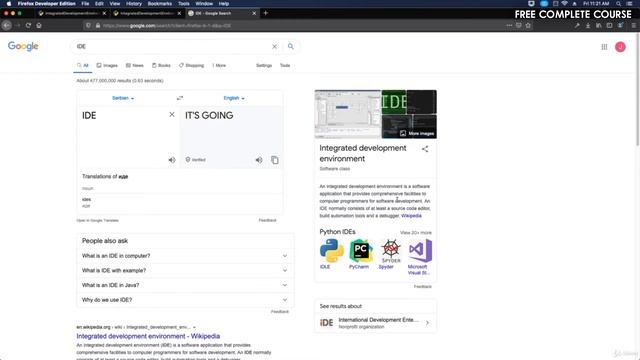Switch to the News search tab
This screenshot has width=640, height=360.
(135, 65)
